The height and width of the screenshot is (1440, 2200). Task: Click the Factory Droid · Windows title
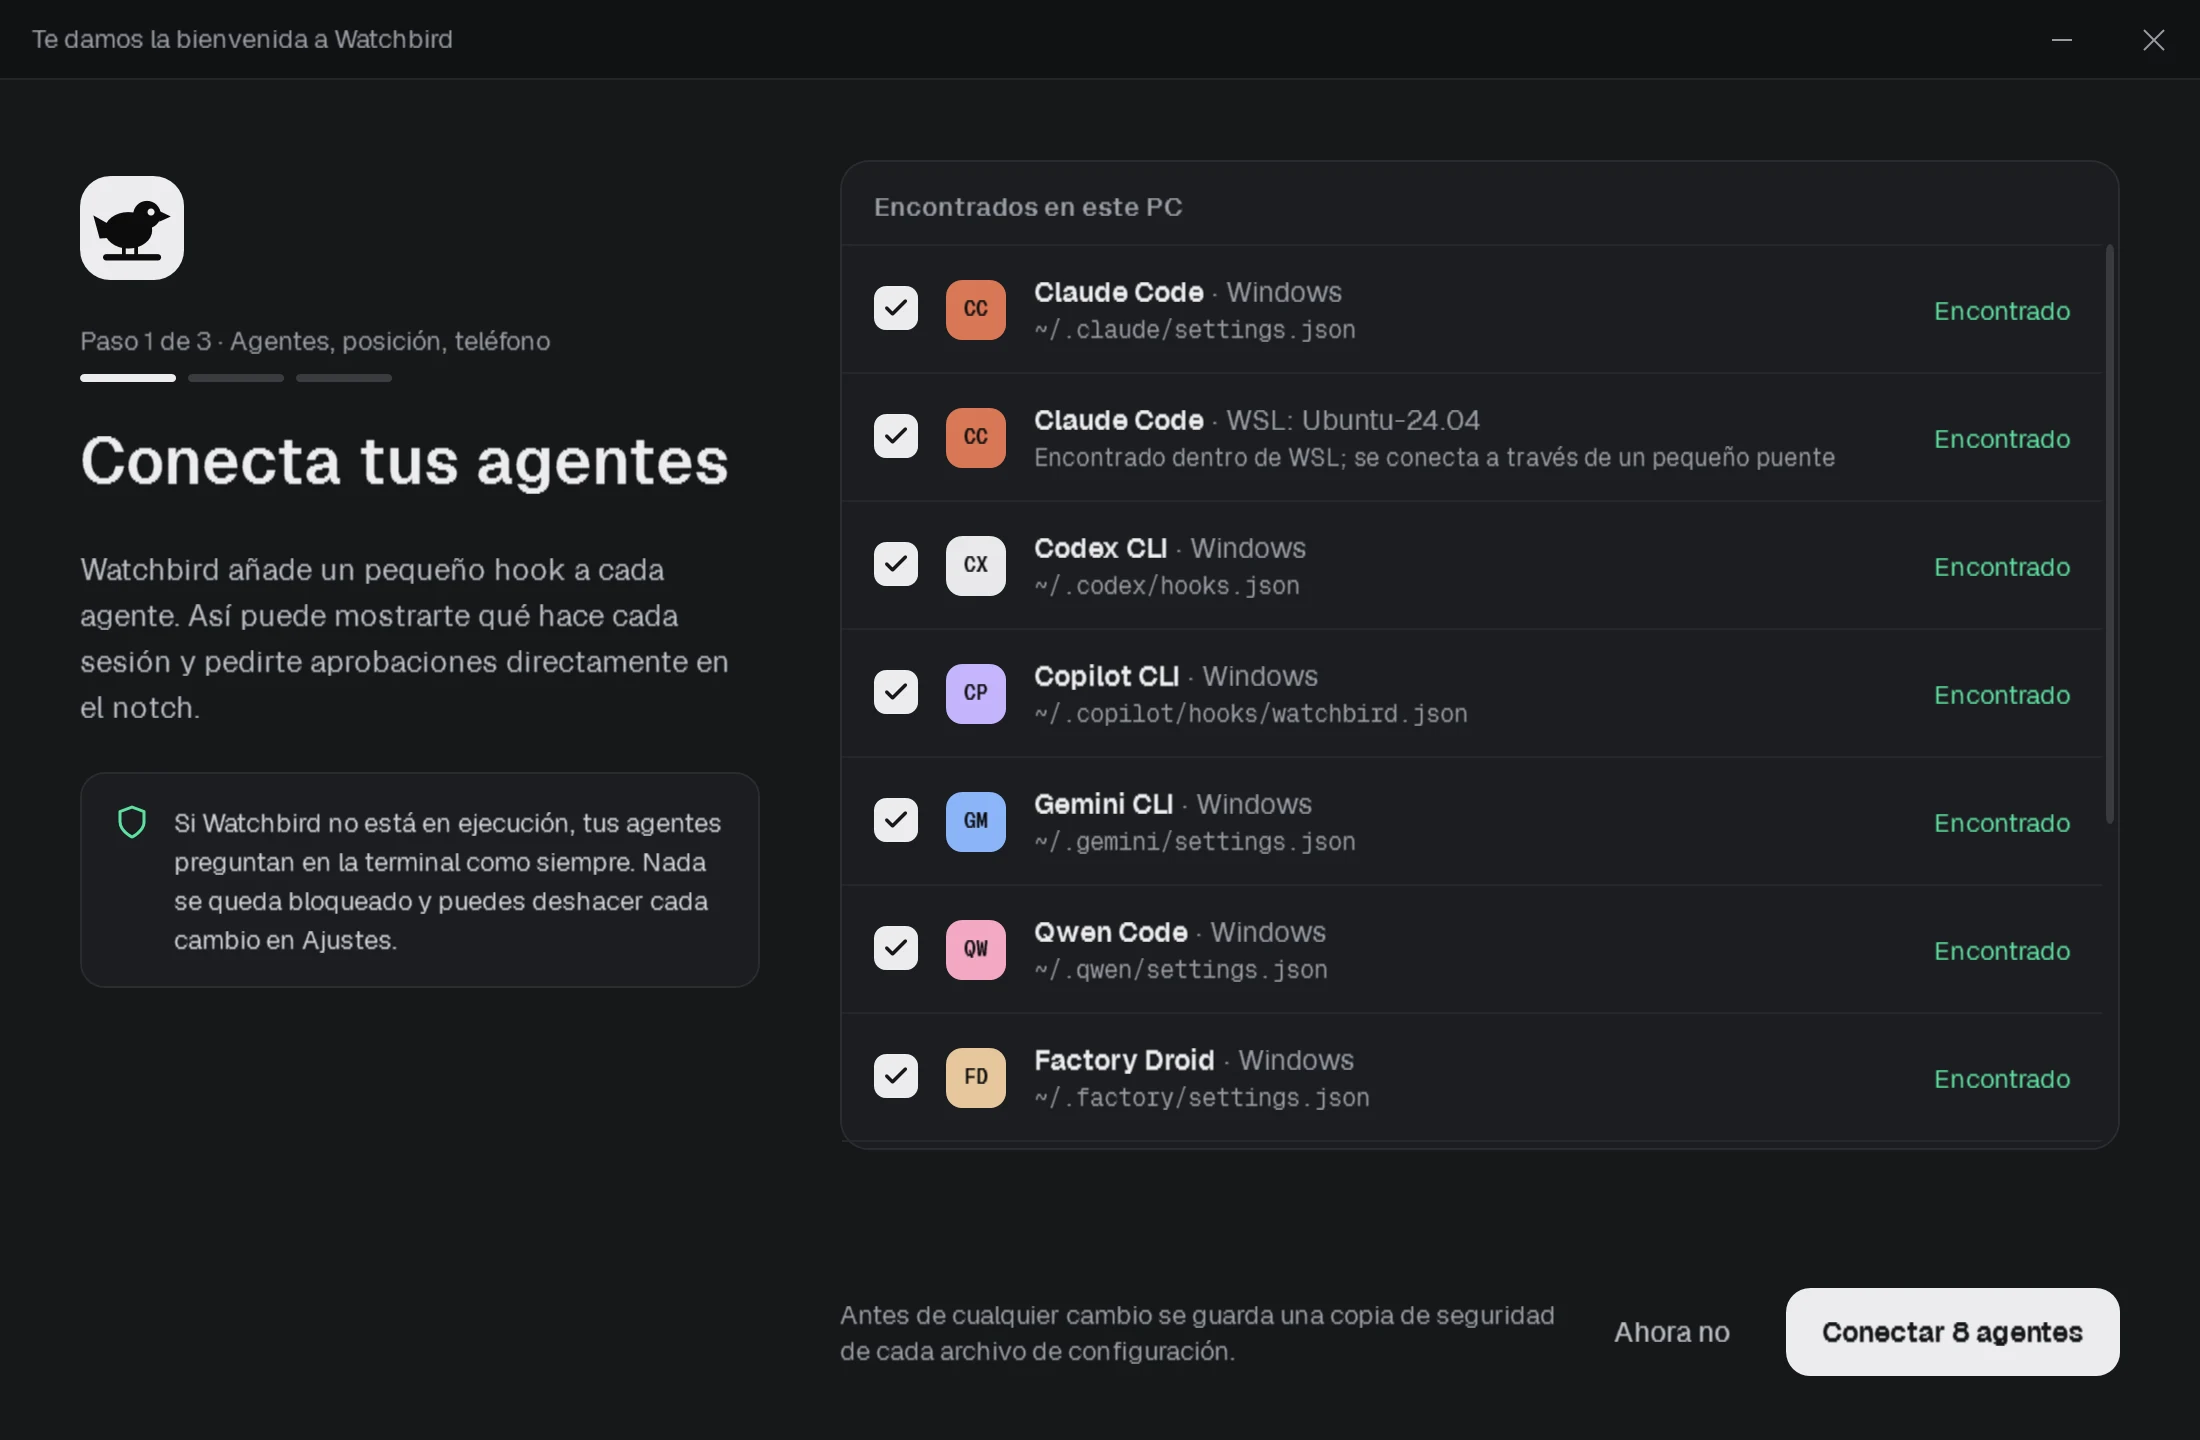point(1194,1060)
